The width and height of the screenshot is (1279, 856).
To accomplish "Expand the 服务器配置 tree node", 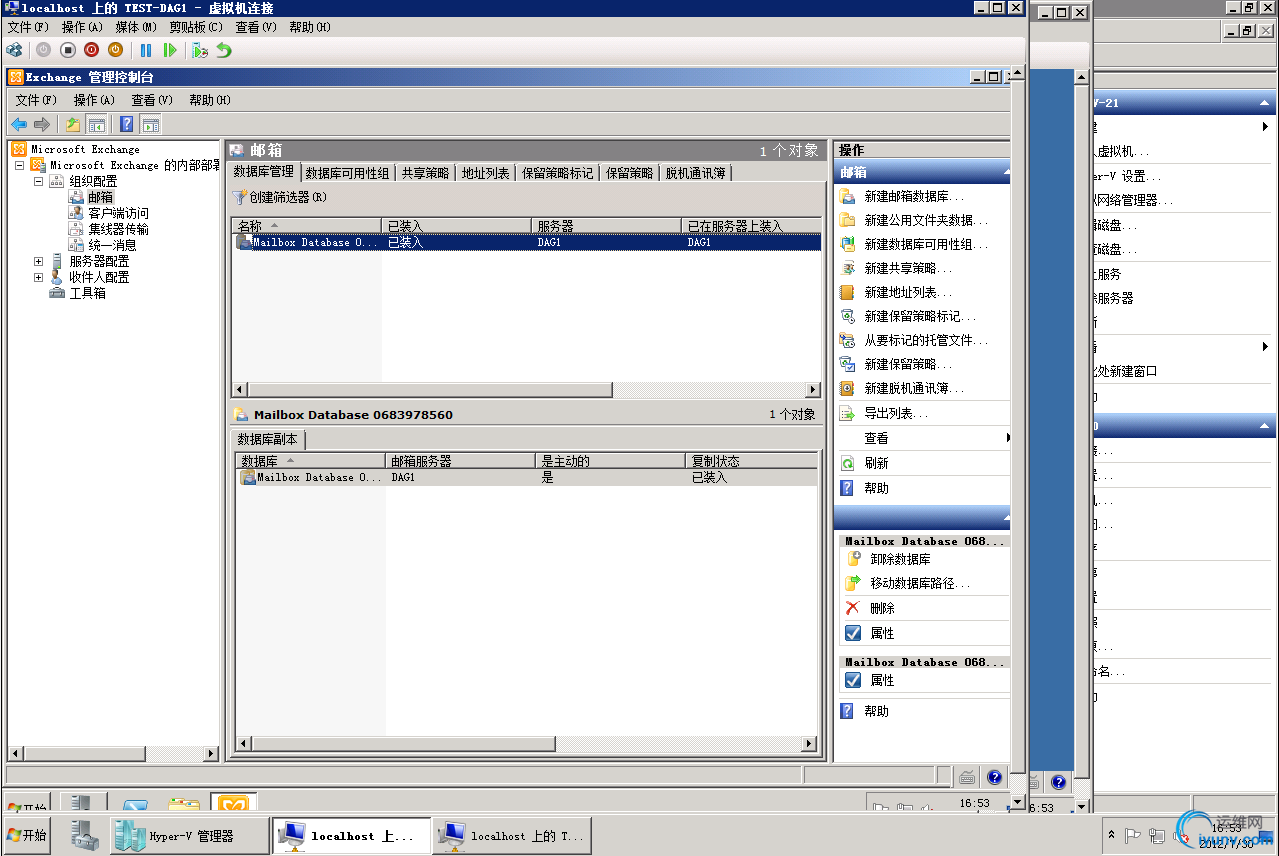I will tap(38, 261).
